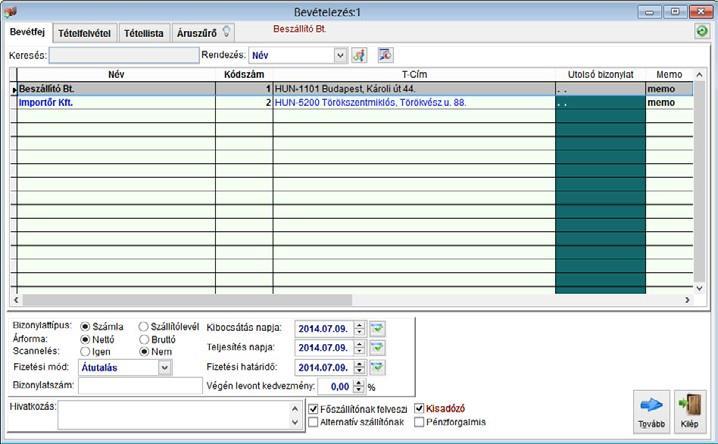Select the Szállítólevél radio button
The width and height of the screenshot is (718, 444).
143,326
